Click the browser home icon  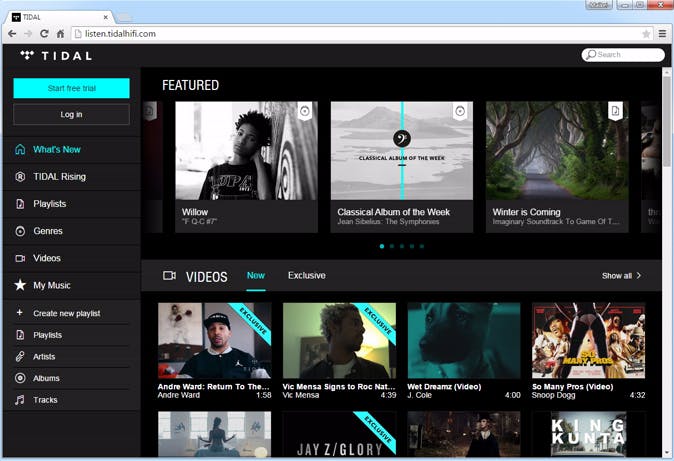click(x=61, y=34)
